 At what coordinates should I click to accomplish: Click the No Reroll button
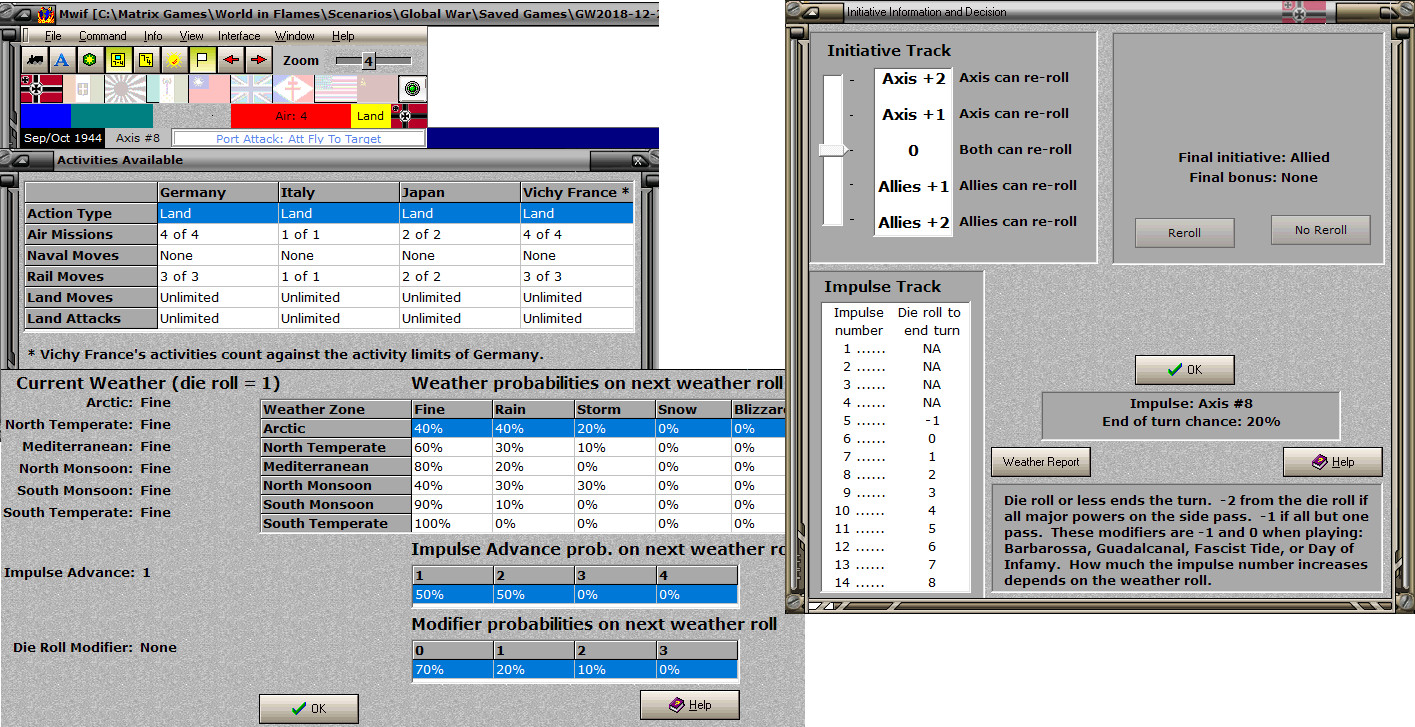(x=1320, y=230)
